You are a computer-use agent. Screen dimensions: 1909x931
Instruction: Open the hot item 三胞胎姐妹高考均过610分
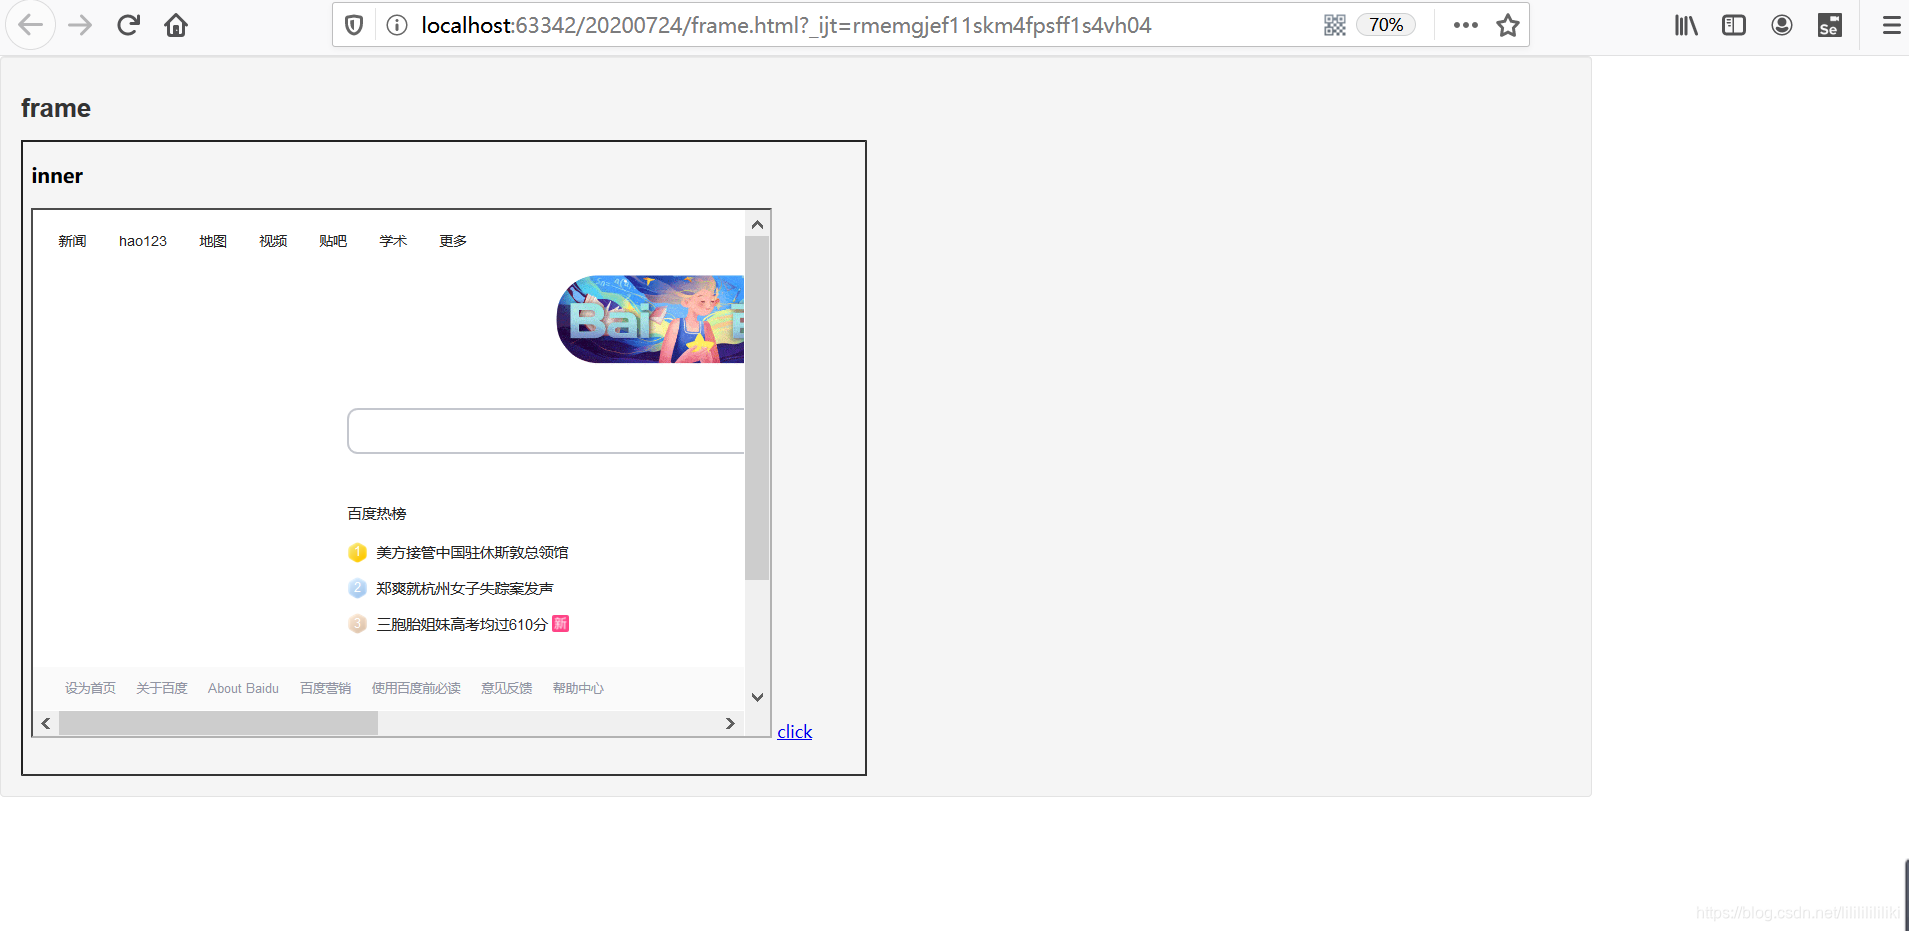point(462,624)
